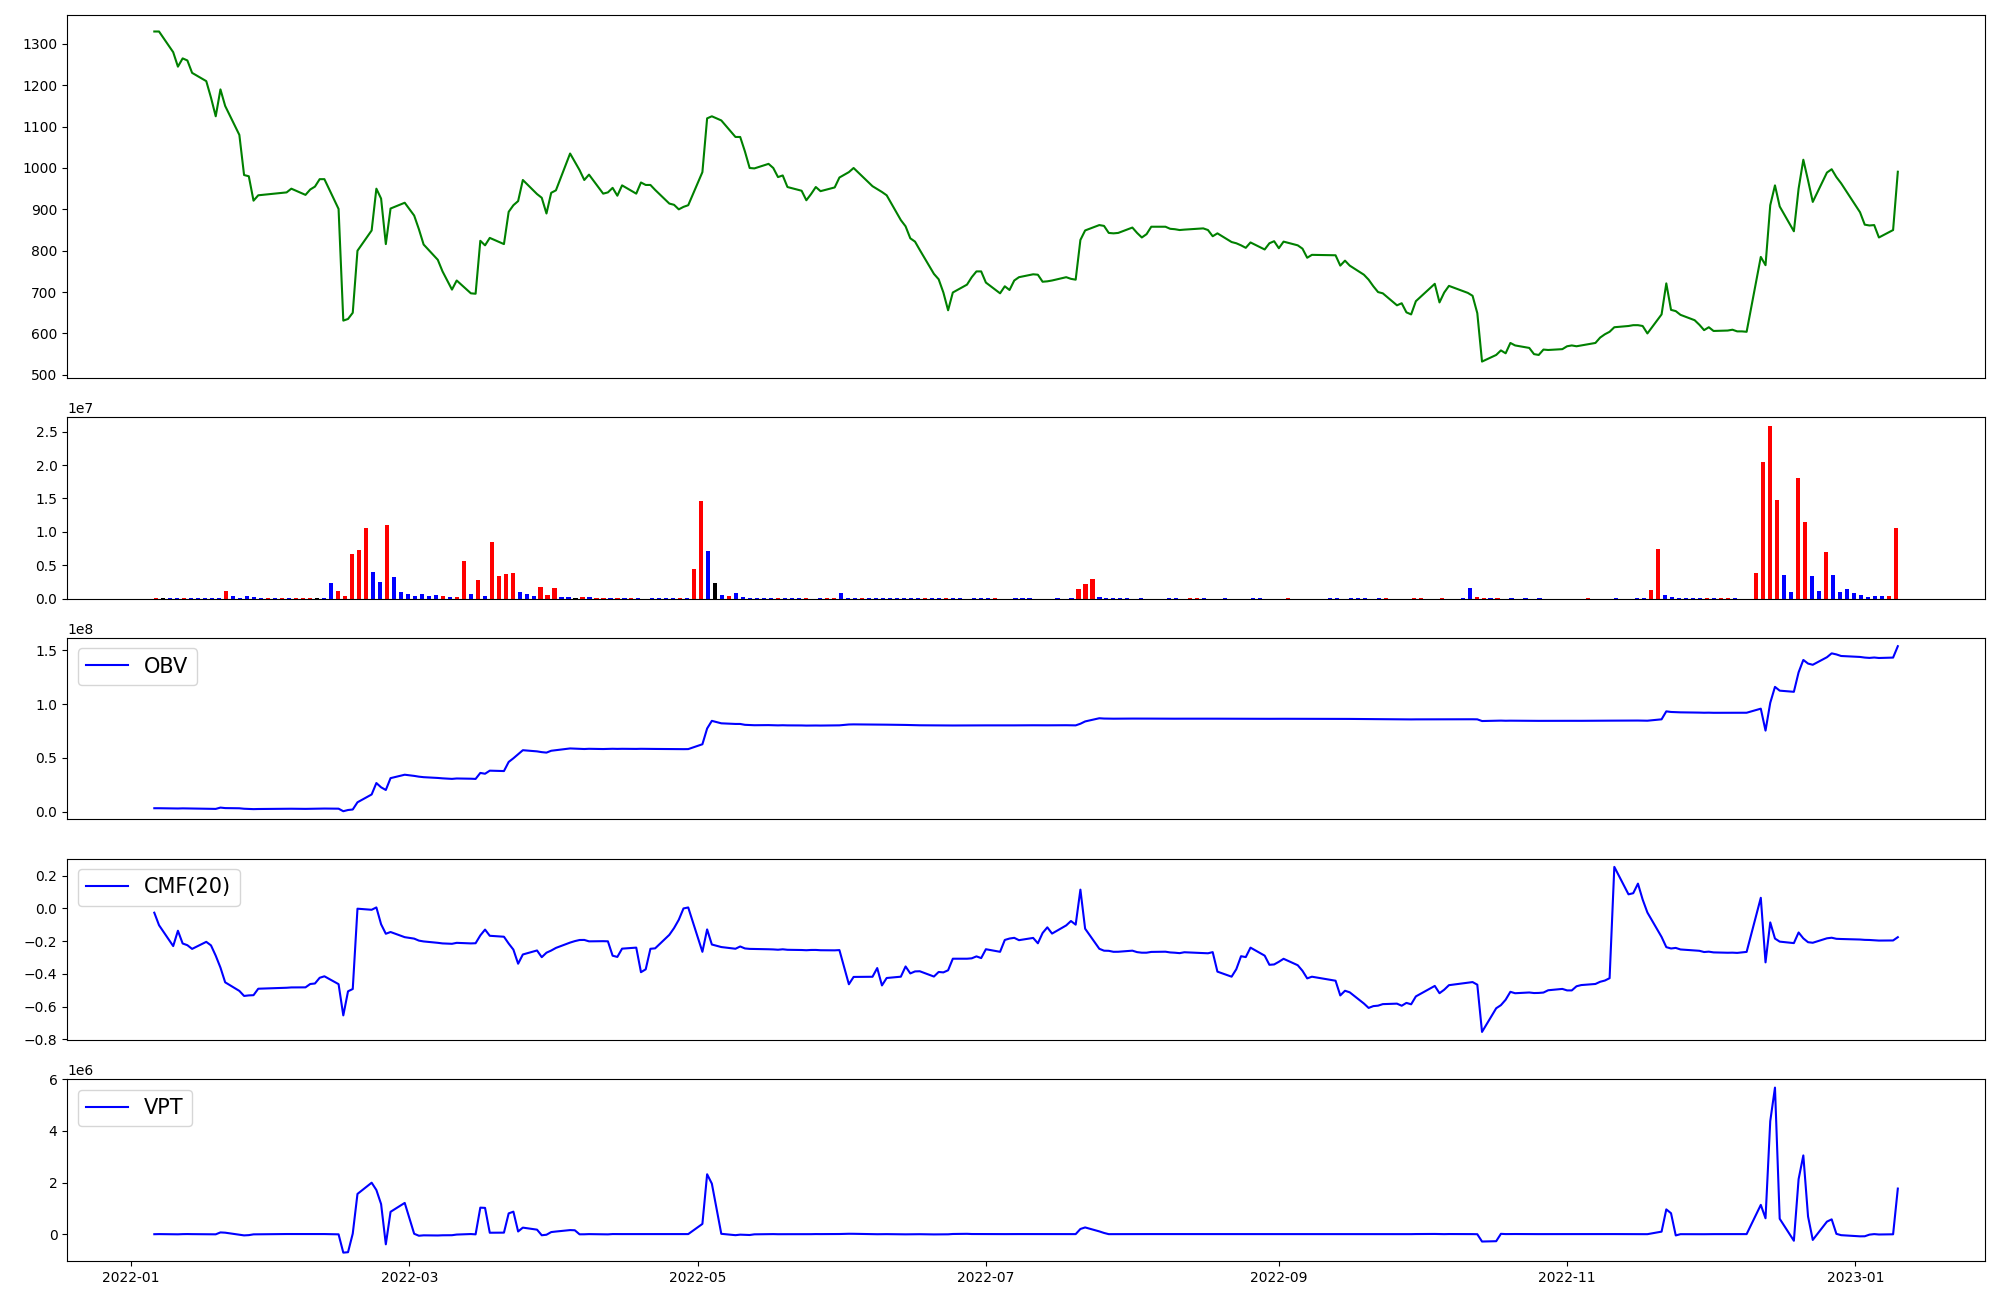The height and width of the screenshot is (1300, 2000).
Task: Click the OBV legend label
Action: point(165,666)
